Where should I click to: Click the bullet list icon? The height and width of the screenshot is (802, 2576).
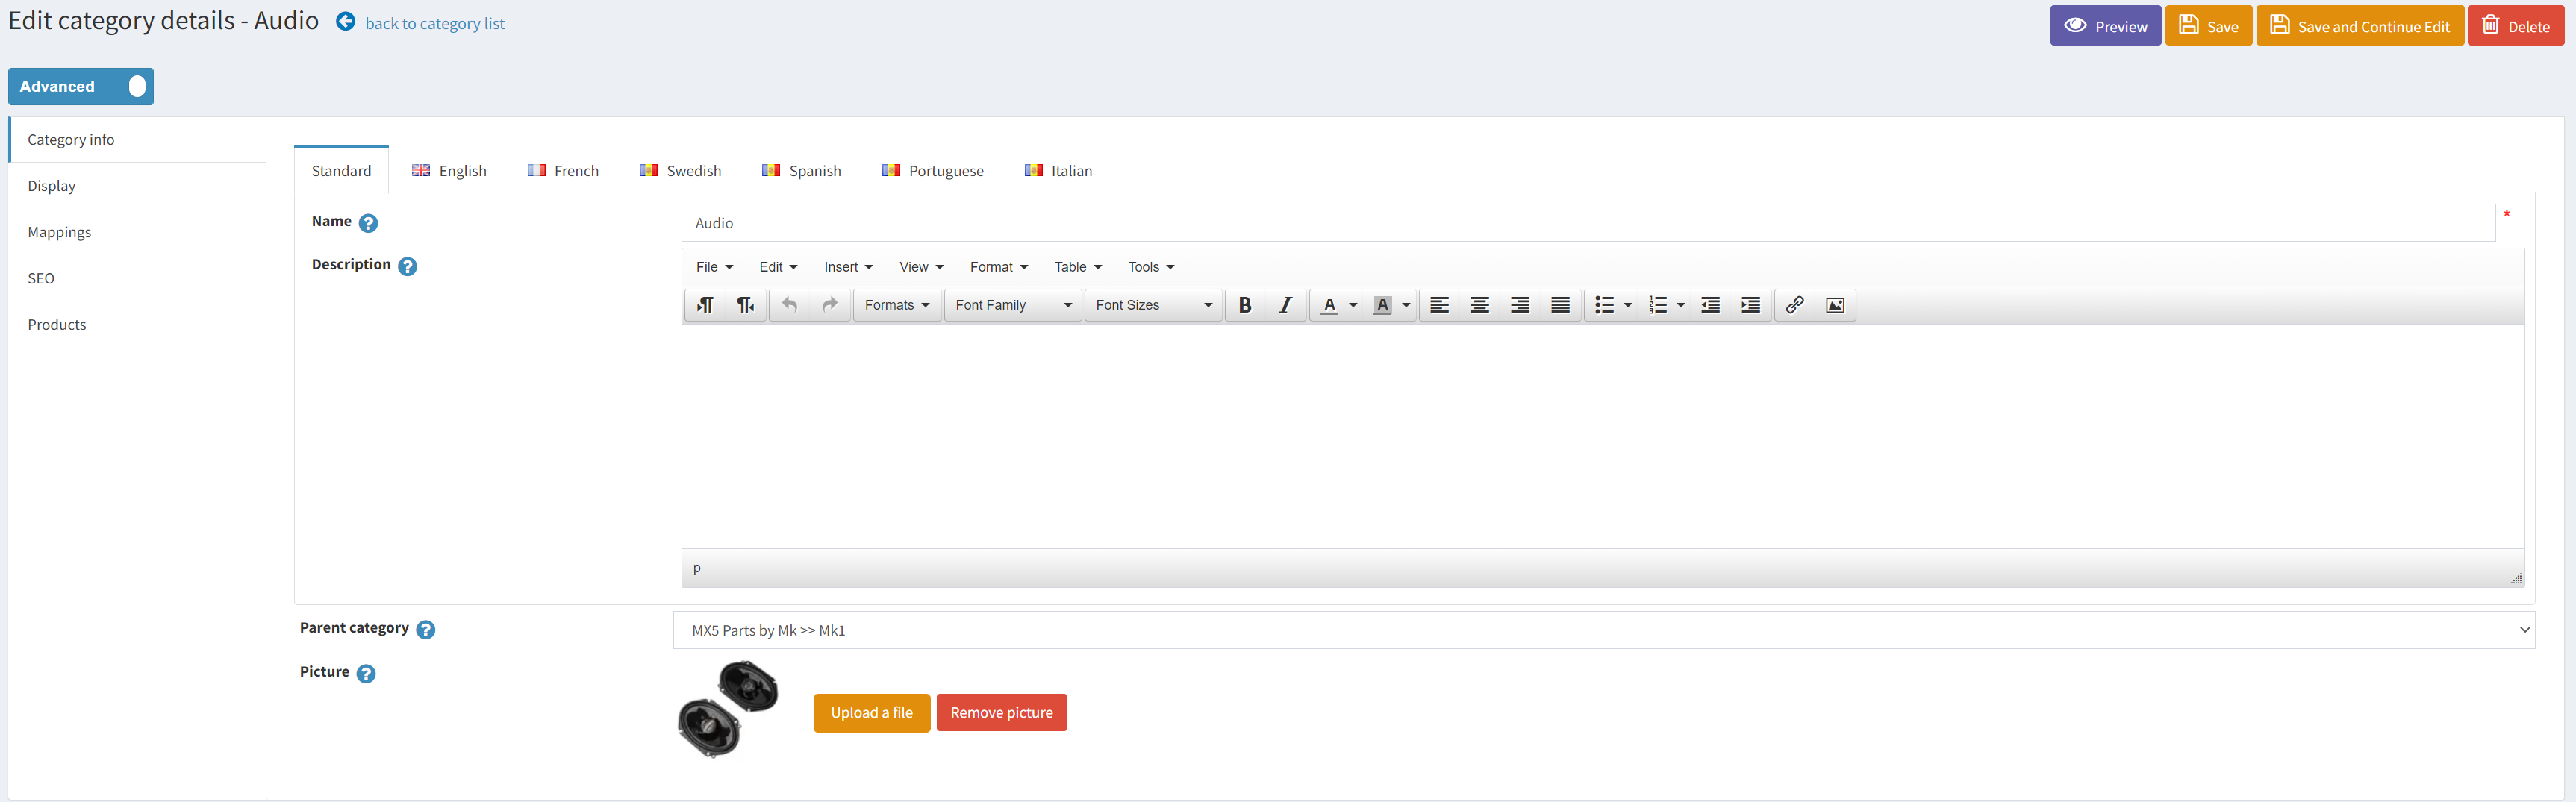click(1604, 305)
